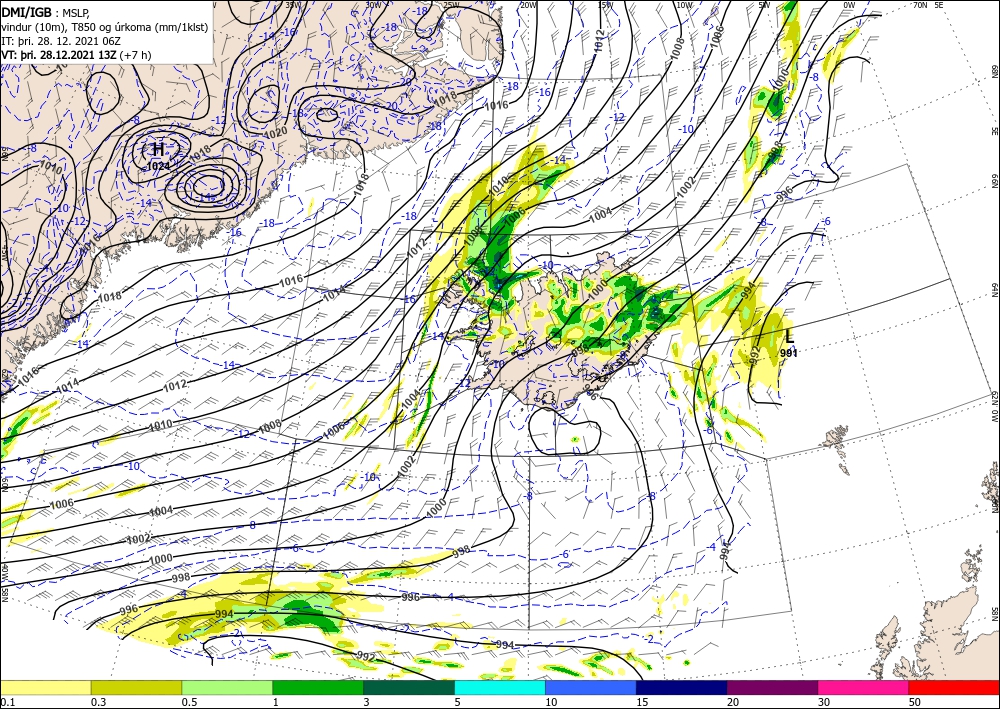Screen dimensions: 1000x709
Task: Click the 'L' low-pressure marker east of Iceland
Action: (x=790, y=336)
